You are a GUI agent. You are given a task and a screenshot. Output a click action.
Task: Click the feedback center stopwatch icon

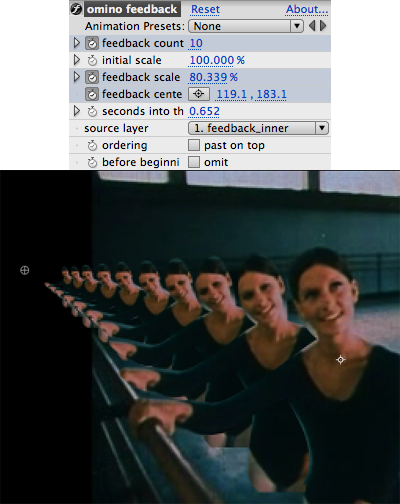coord(92,94)
